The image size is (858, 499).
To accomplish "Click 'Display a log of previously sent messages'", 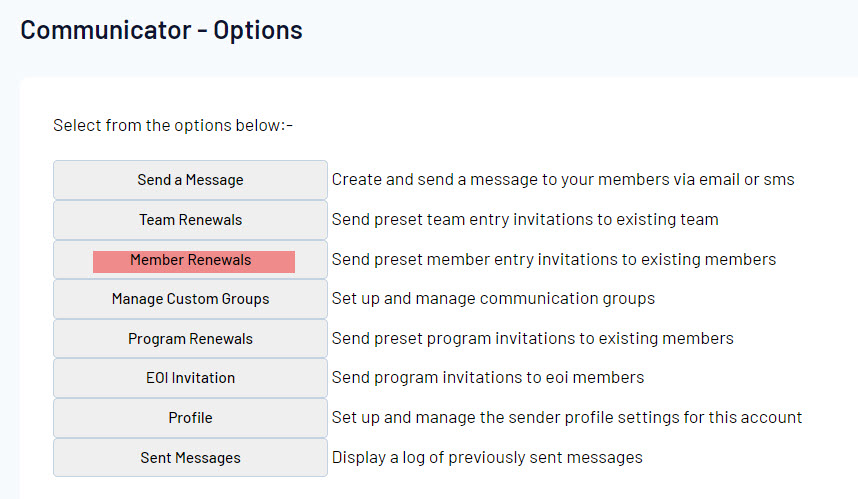I will pyautogui.click(x=487, y=458).
